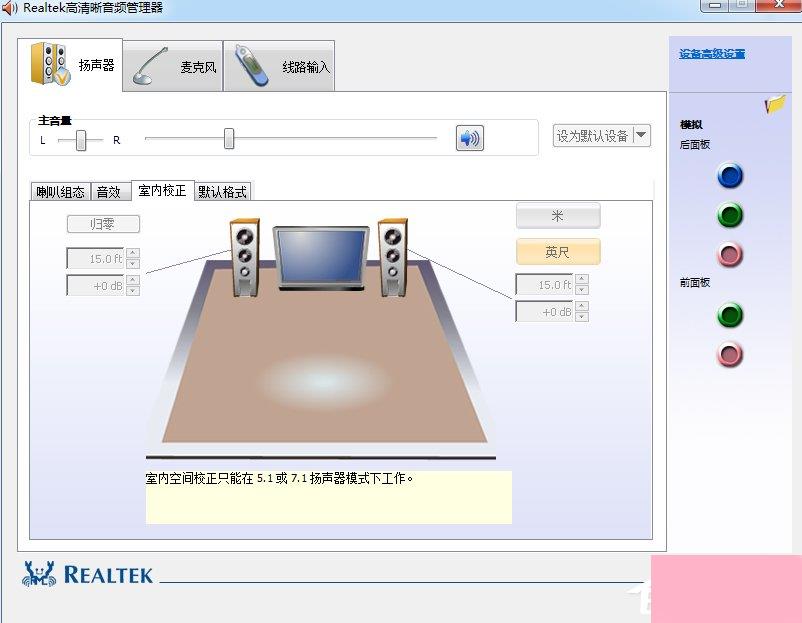Decrease left speaker distance with down arrow

pos(132,263)
